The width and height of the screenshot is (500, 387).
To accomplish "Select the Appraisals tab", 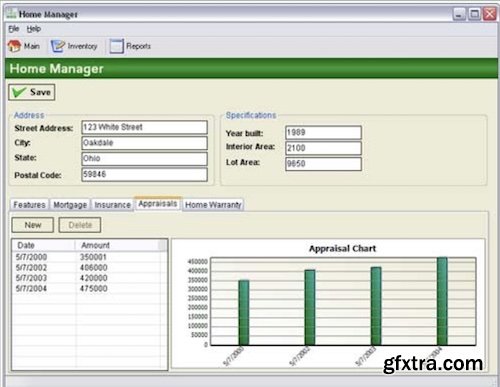I will pos(158,203).
